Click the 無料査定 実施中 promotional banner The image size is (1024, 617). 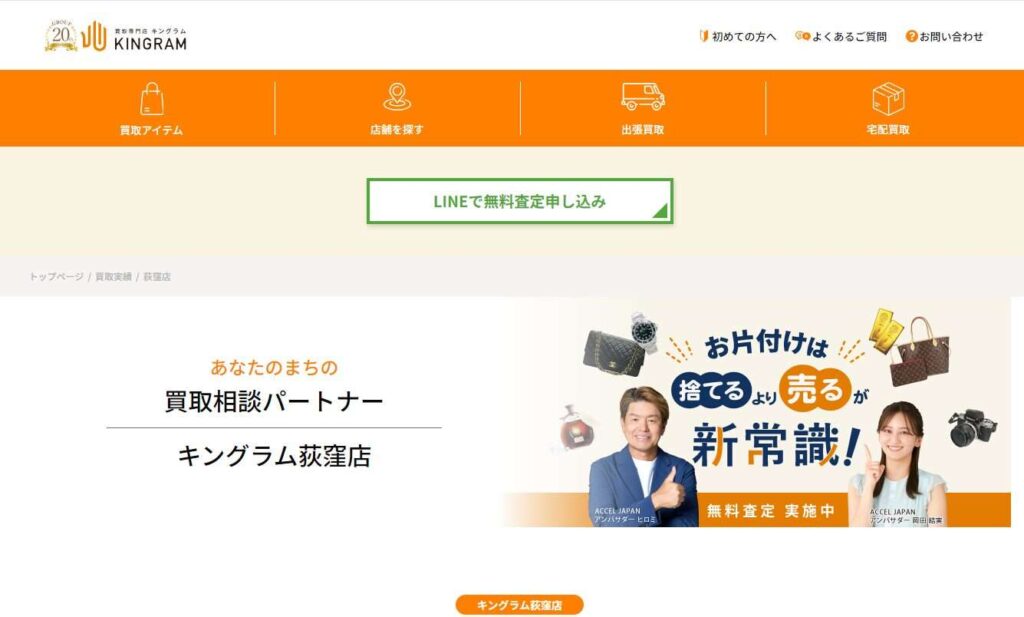click(x=756, y=413)
